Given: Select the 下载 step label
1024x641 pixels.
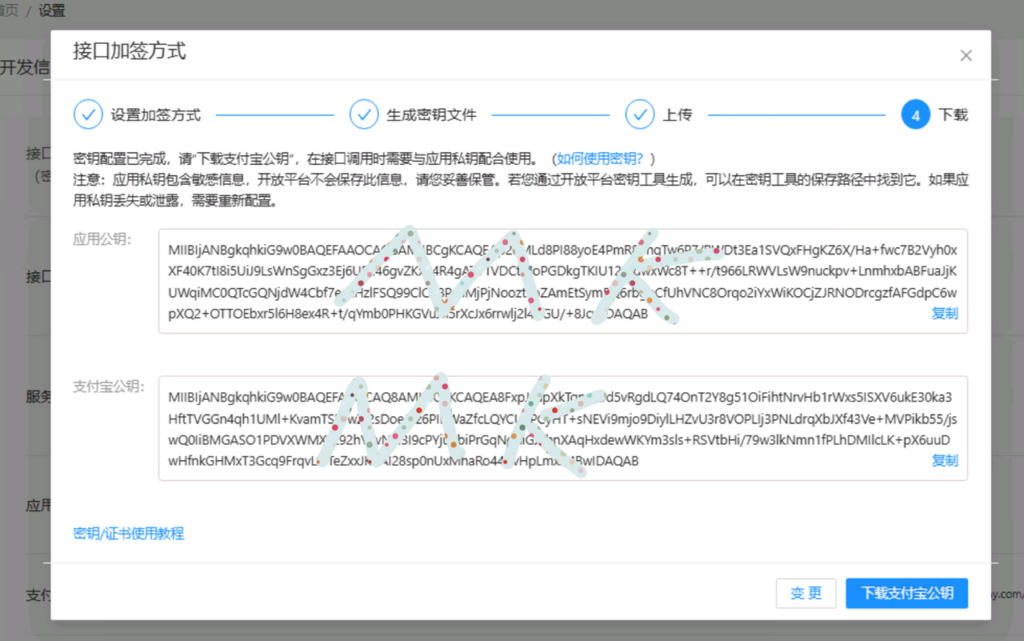Looking at the screenshot, I should [x=953, y=115].
